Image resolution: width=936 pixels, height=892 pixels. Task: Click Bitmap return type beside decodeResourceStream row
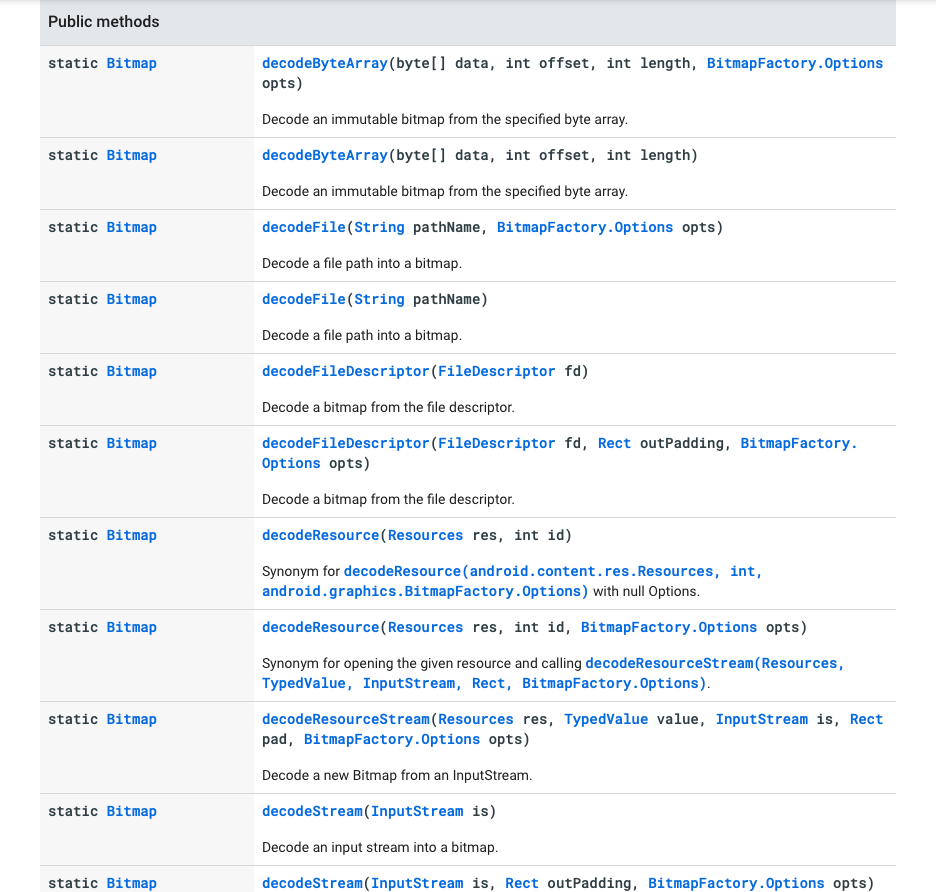click(131, 719)
